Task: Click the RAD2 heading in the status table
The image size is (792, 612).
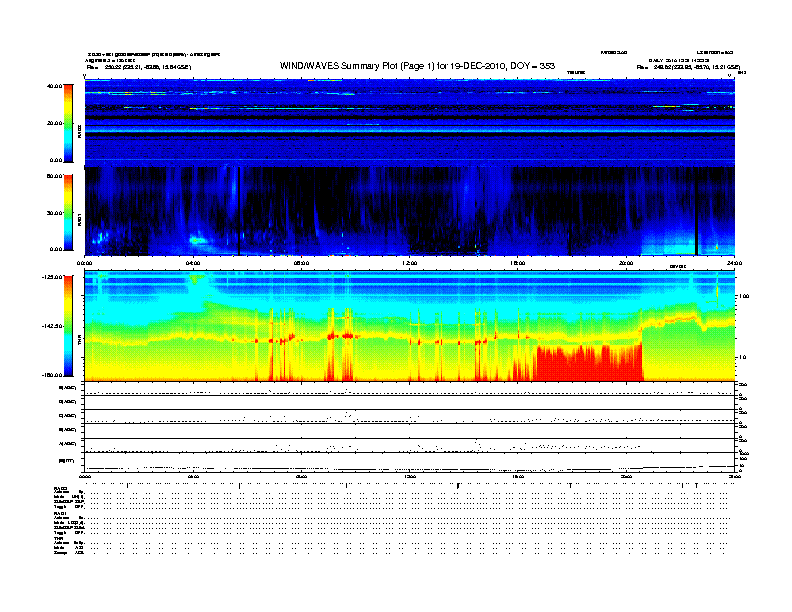Action: [x=60, y=488]
